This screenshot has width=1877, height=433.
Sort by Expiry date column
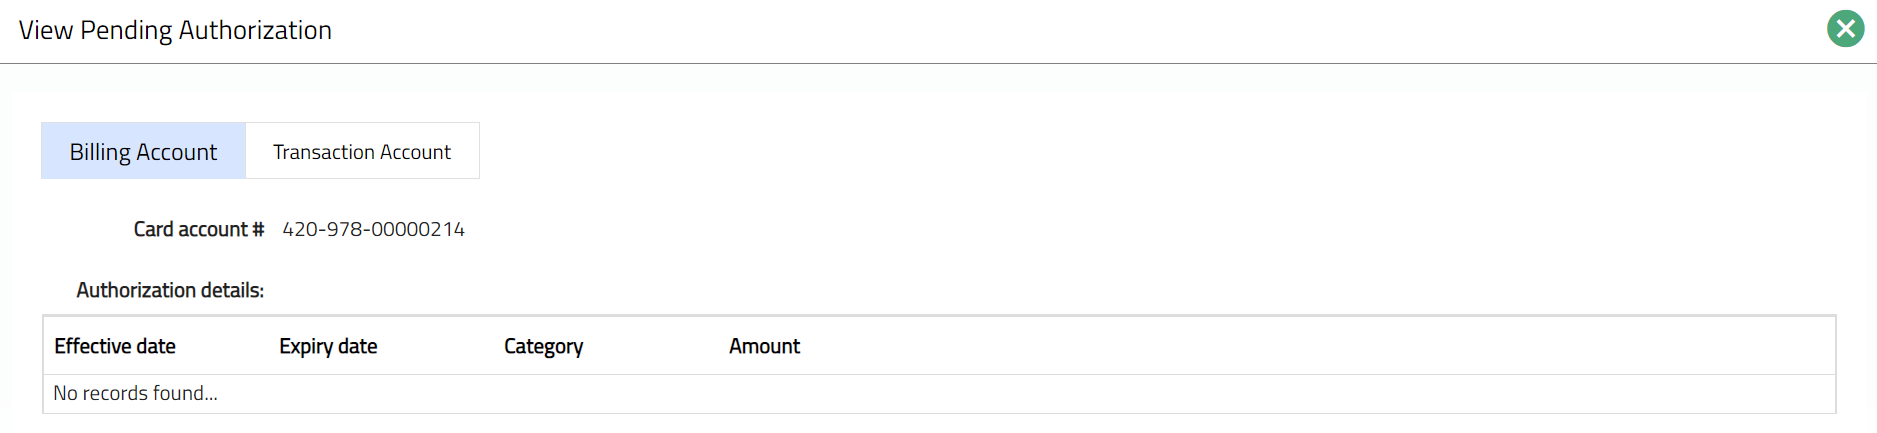(328, 346)
